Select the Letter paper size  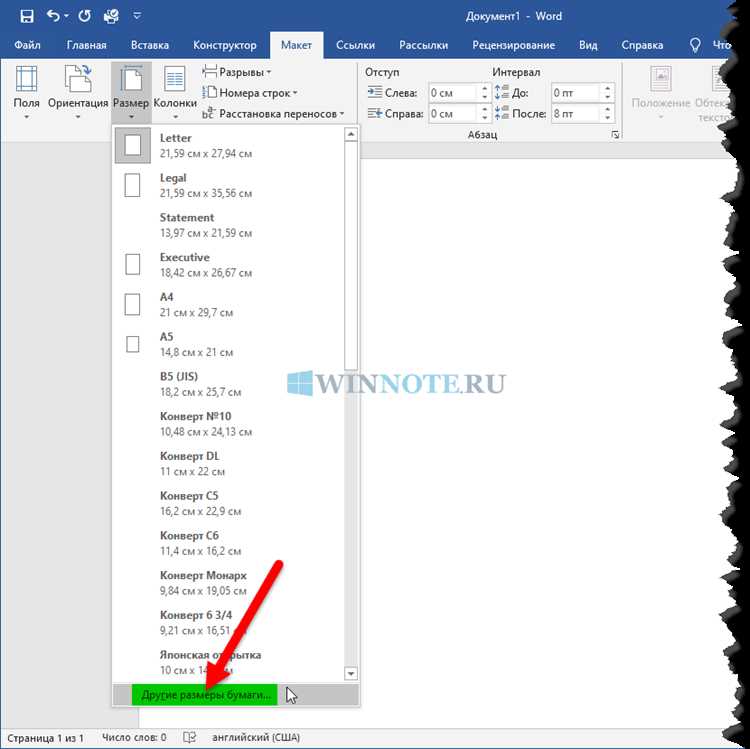(229, 145)
